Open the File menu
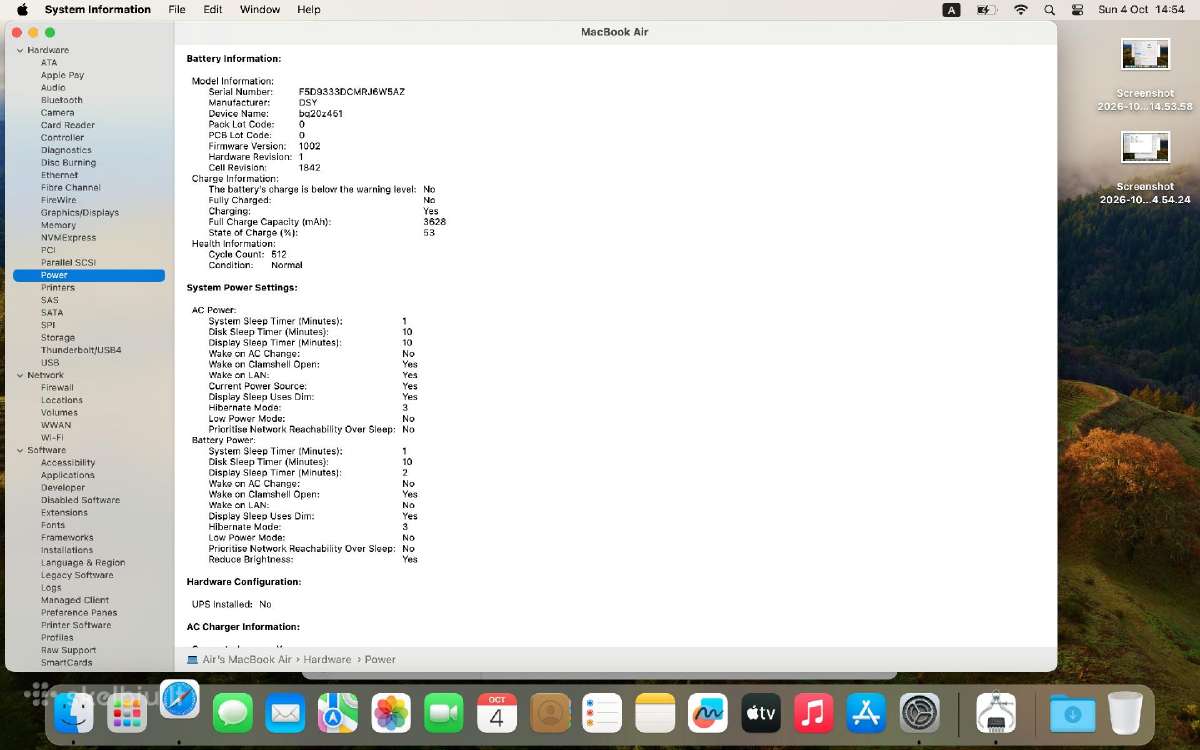 [x=177, y=9]
